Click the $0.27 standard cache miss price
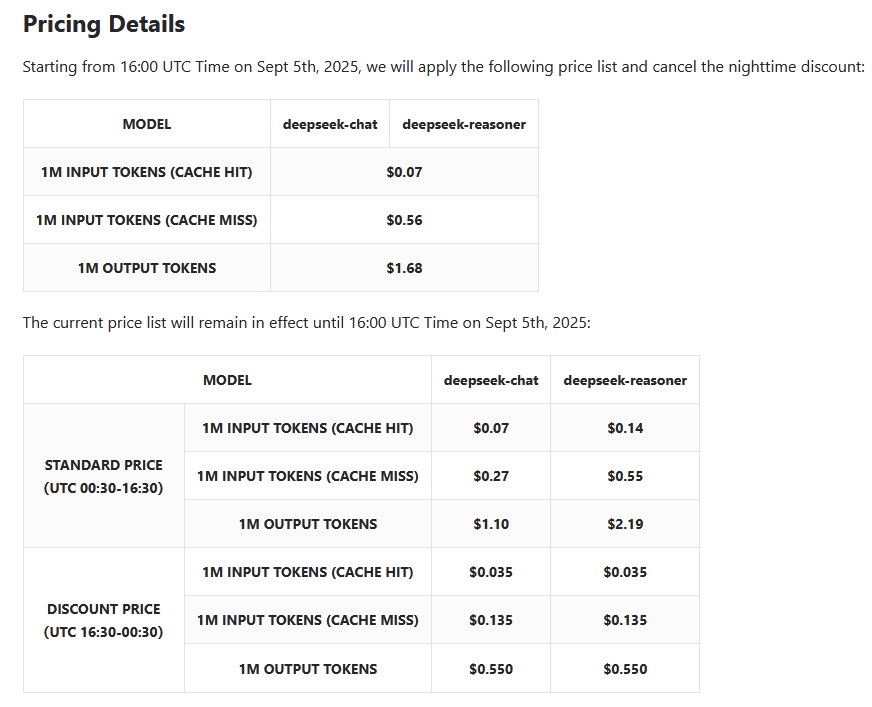 coord(491,476)
